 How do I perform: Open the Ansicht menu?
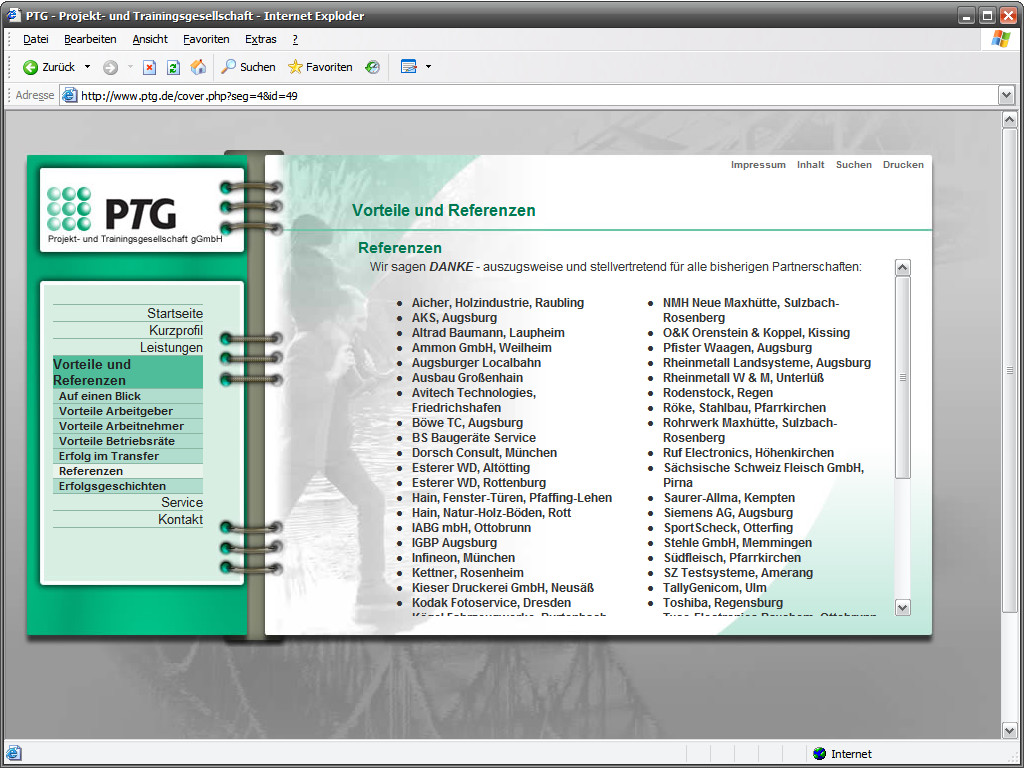[150, 39]
